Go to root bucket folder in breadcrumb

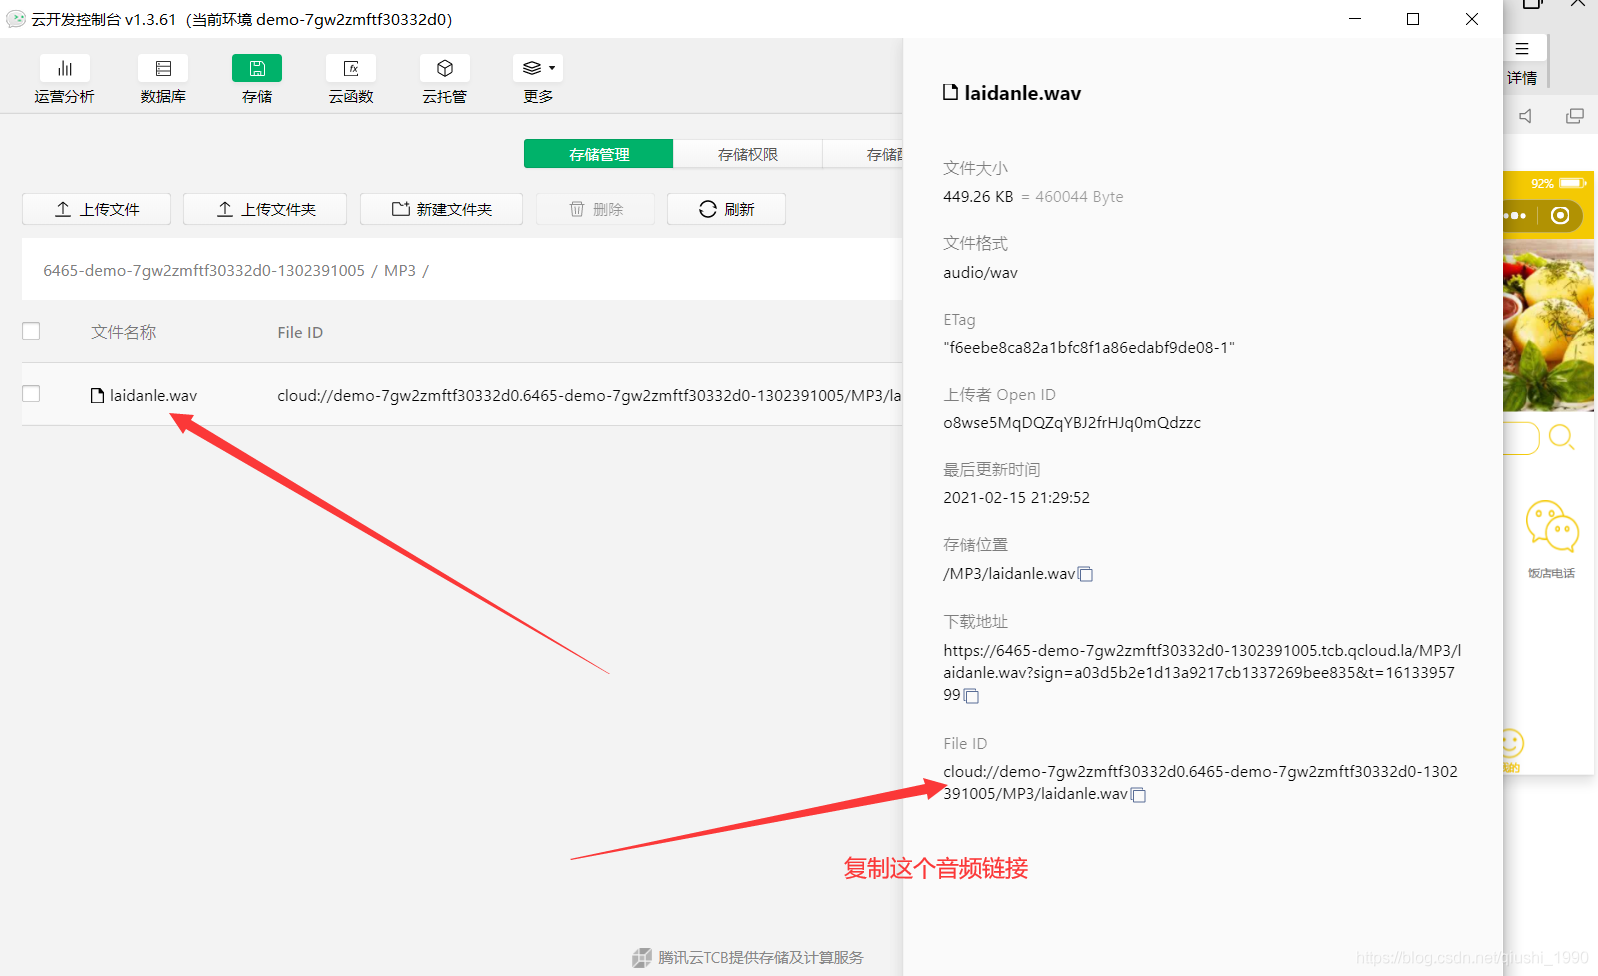204,271
